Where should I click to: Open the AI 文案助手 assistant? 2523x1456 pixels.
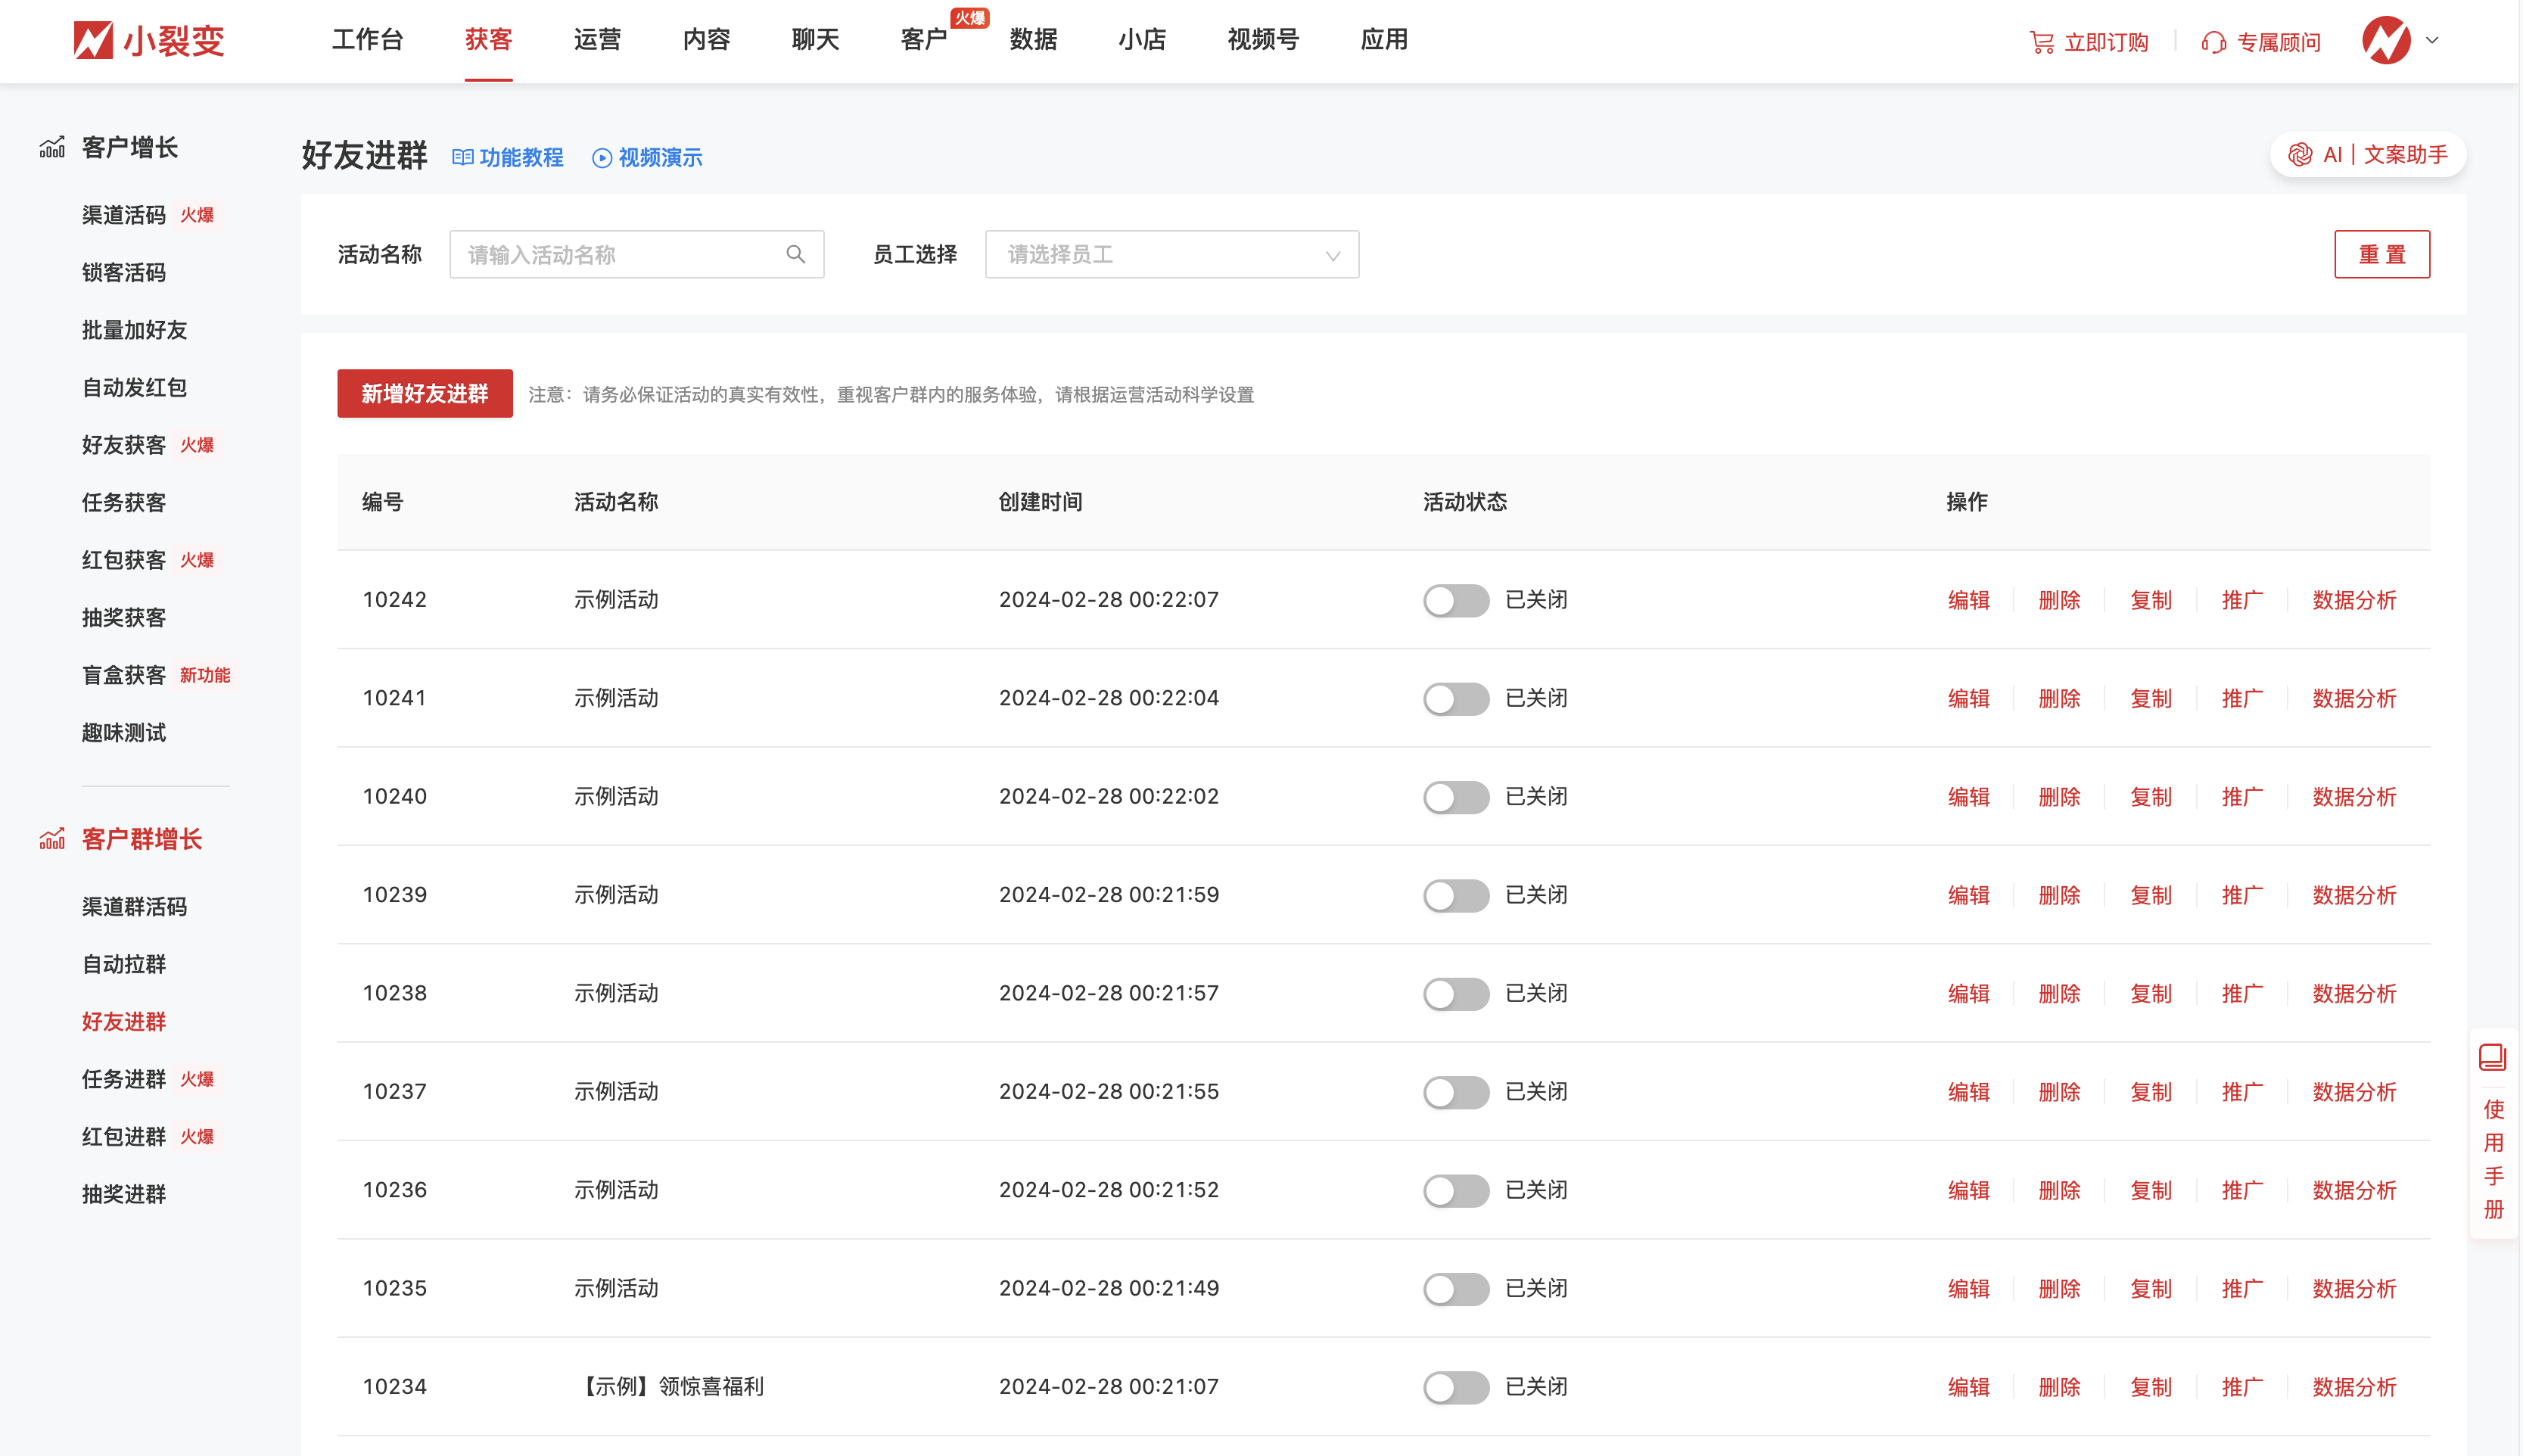[x=2366, y=154]
